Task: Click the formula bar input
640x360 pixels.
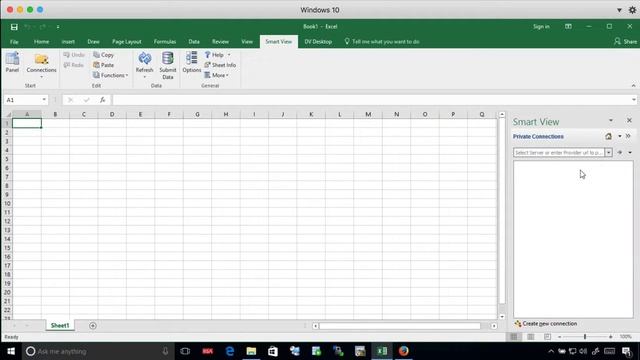Action: pyautogui.click(x=371, y=100)
